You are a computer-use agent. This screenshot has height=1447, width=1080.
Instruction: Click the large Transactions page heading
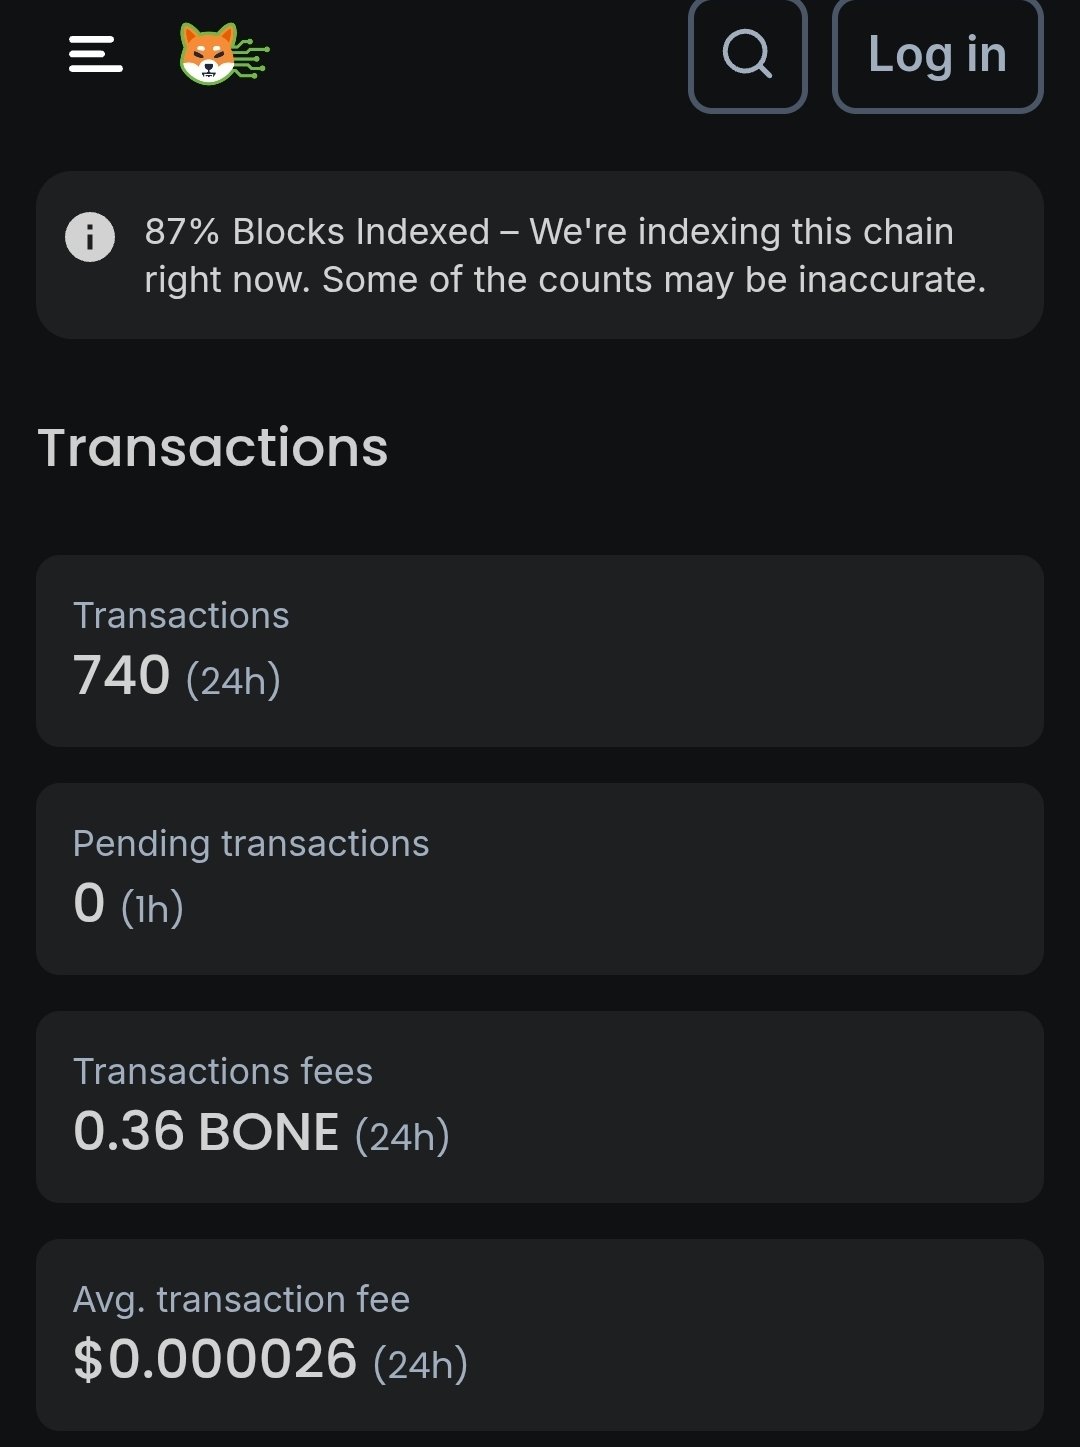(x=212, y=447)
